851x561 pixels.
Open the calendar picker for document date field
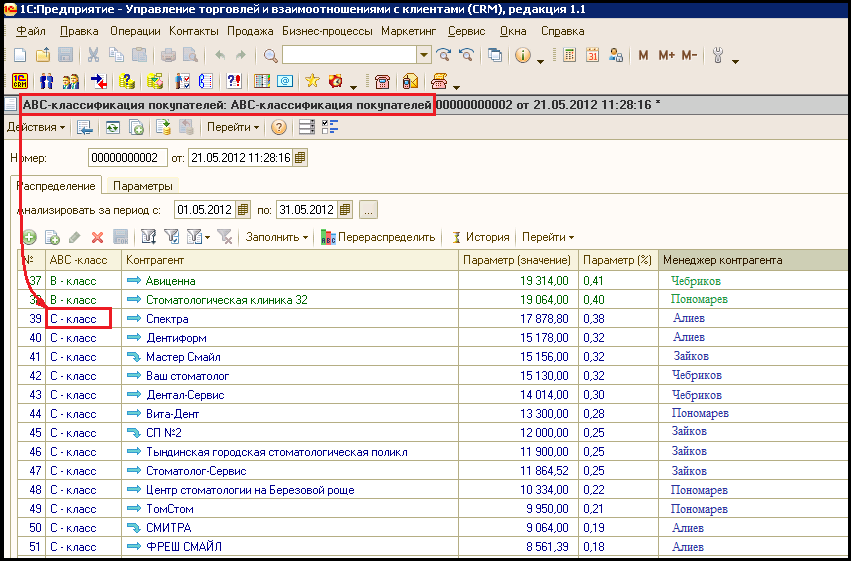point(300,158)
